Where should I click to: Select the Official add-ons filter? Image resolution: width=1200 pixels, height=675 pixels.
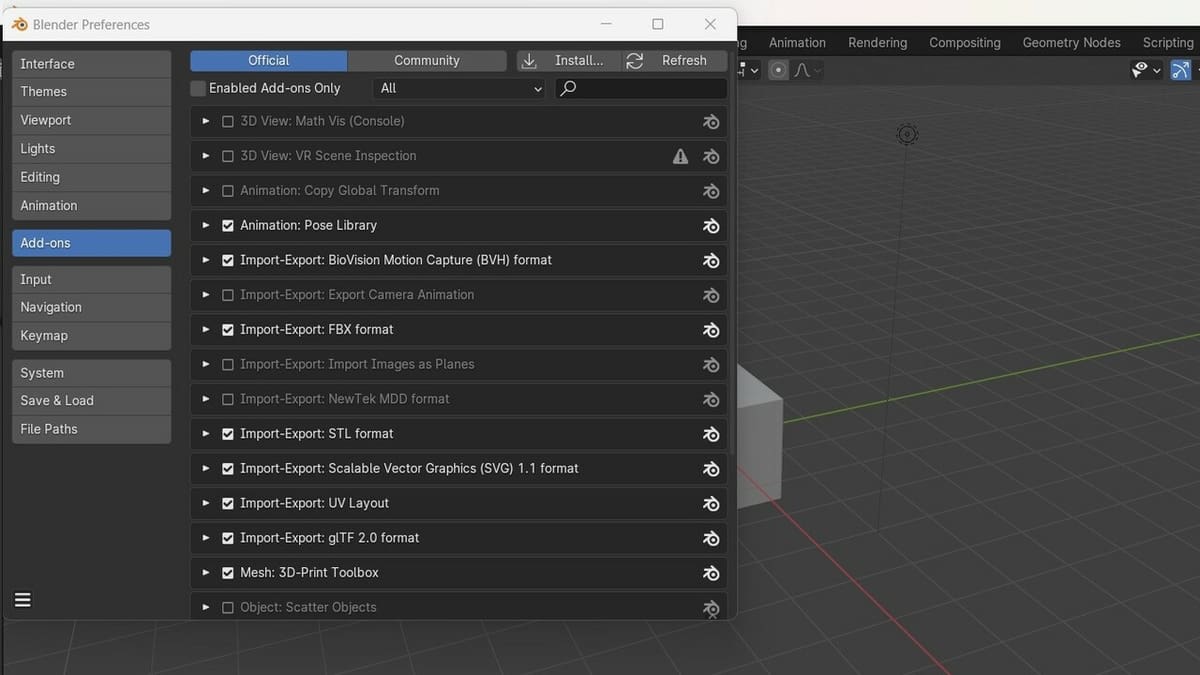(x=269, y=61)
